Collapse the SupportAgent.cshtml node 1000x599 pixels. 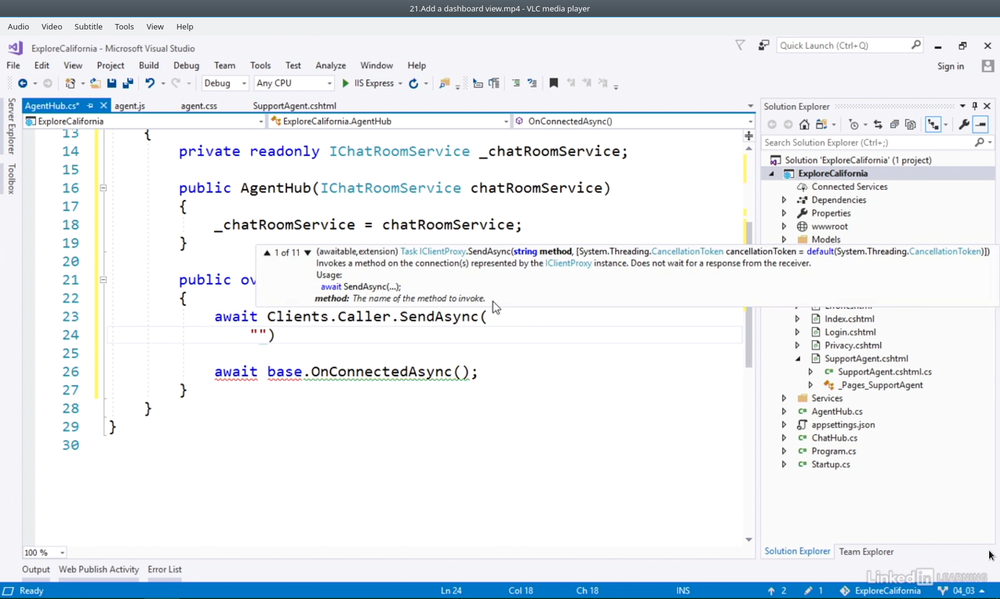coord(798,359)
